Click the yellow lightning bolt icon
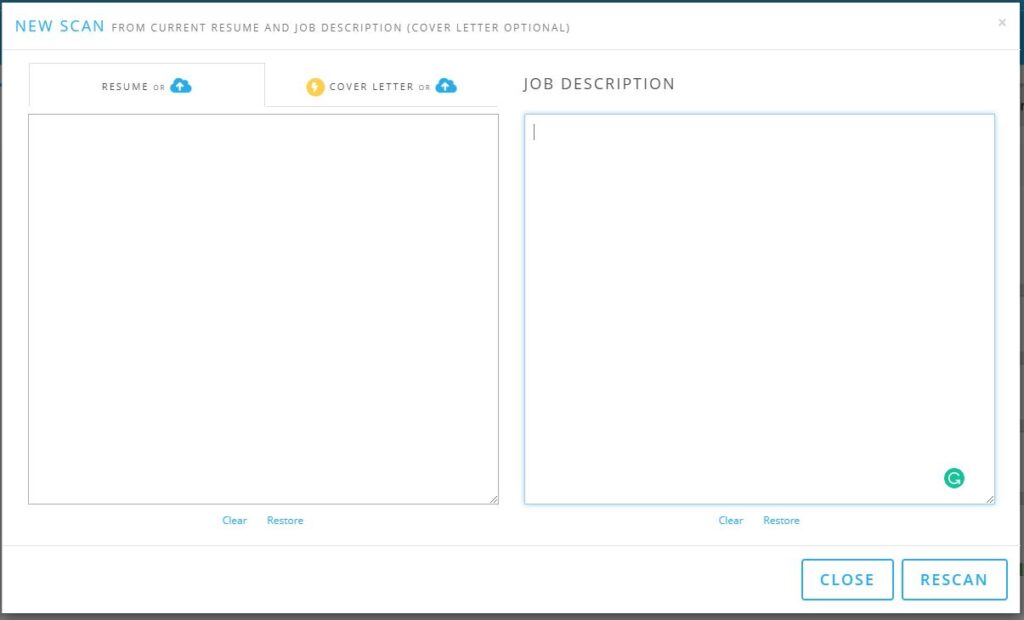 coord(315,87)
